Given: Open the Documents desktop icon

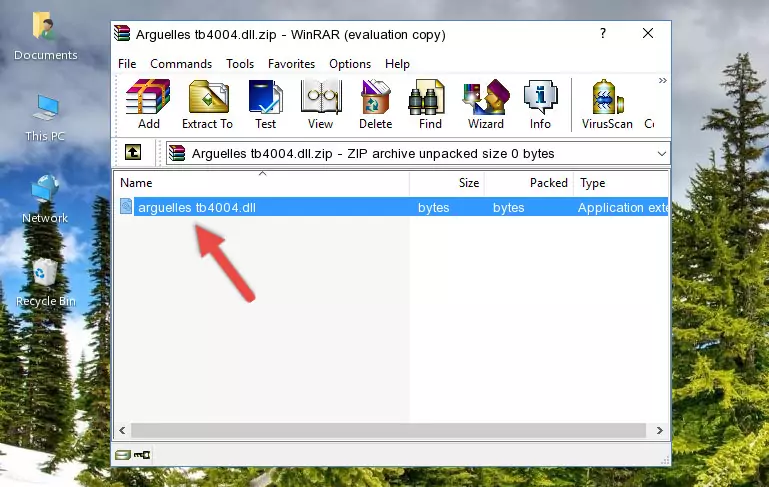Looking at the screenshot, I should [46, 36].
